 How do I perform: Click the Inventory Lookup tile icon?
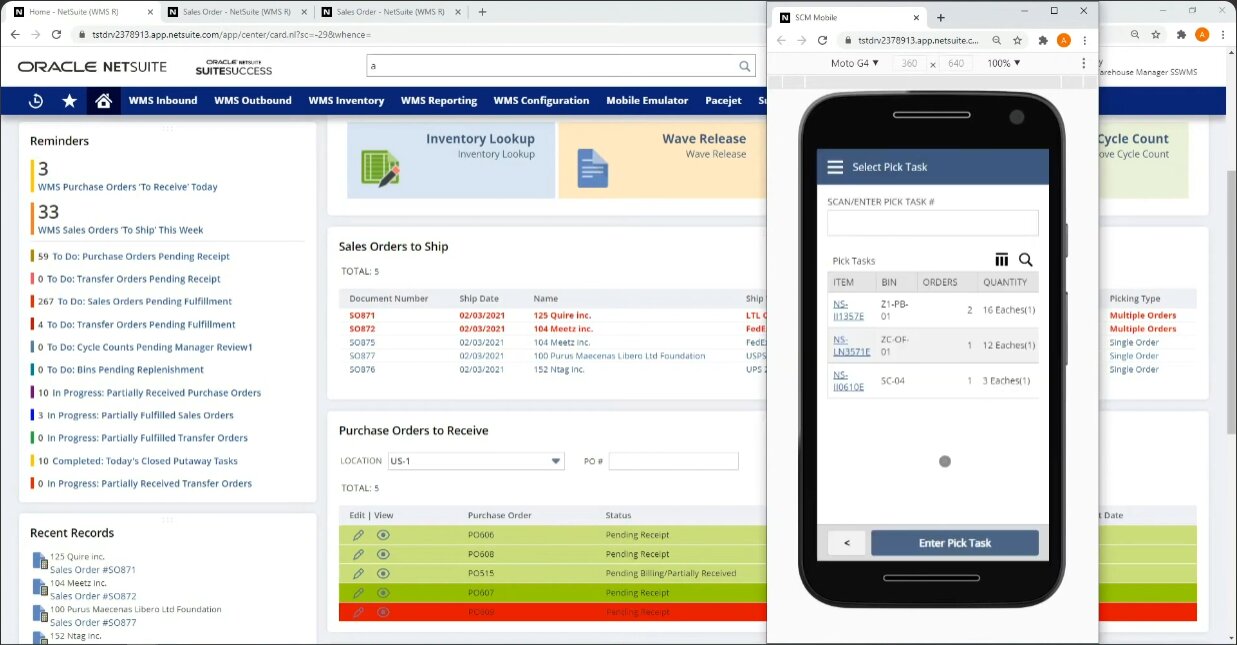click(x=380, y=169)
